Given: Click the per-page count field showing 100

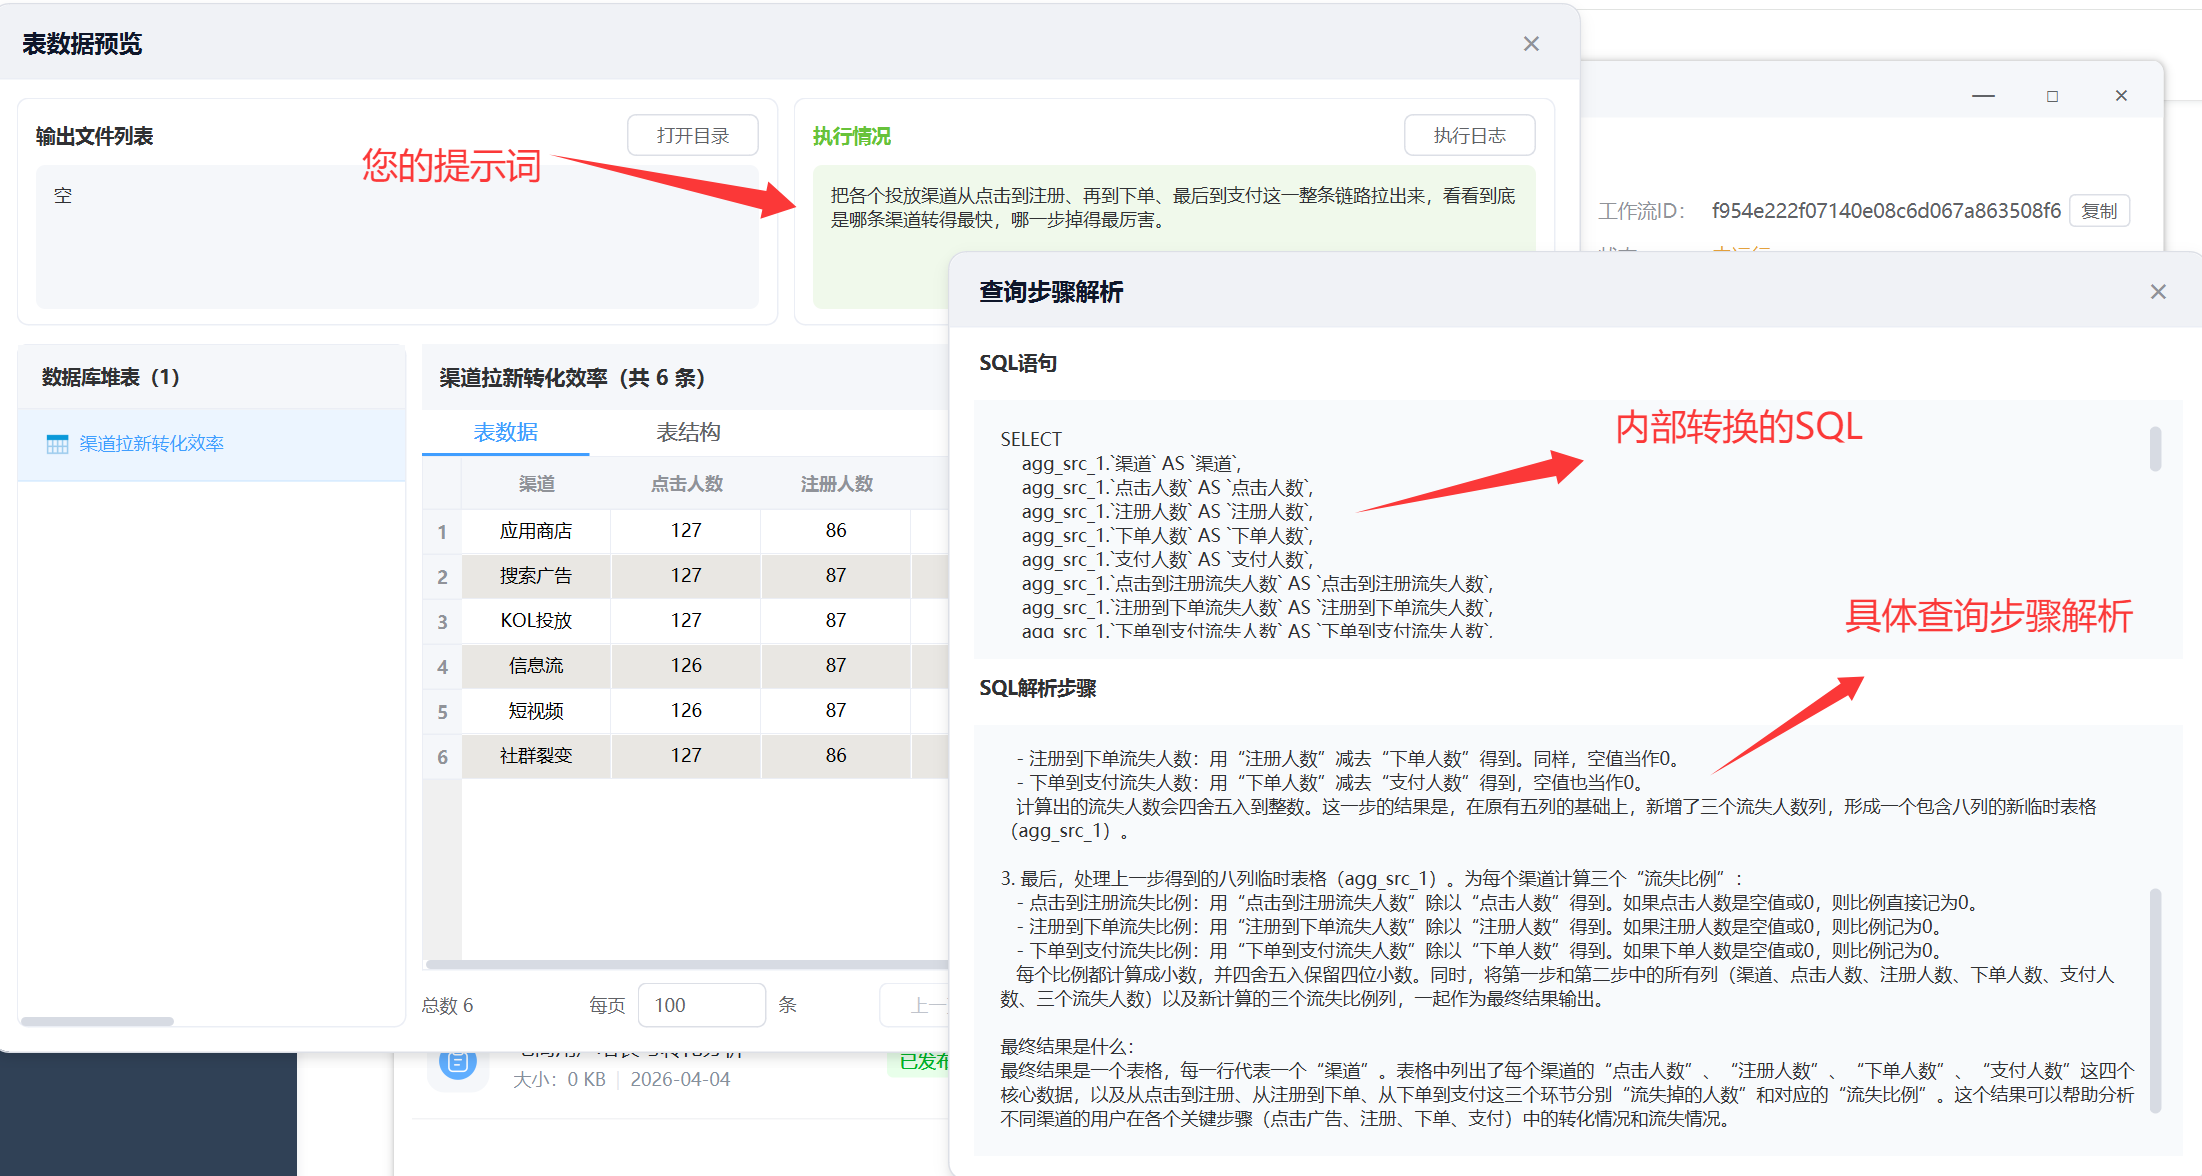Looking at the screenshot, I should point(701,1005).
